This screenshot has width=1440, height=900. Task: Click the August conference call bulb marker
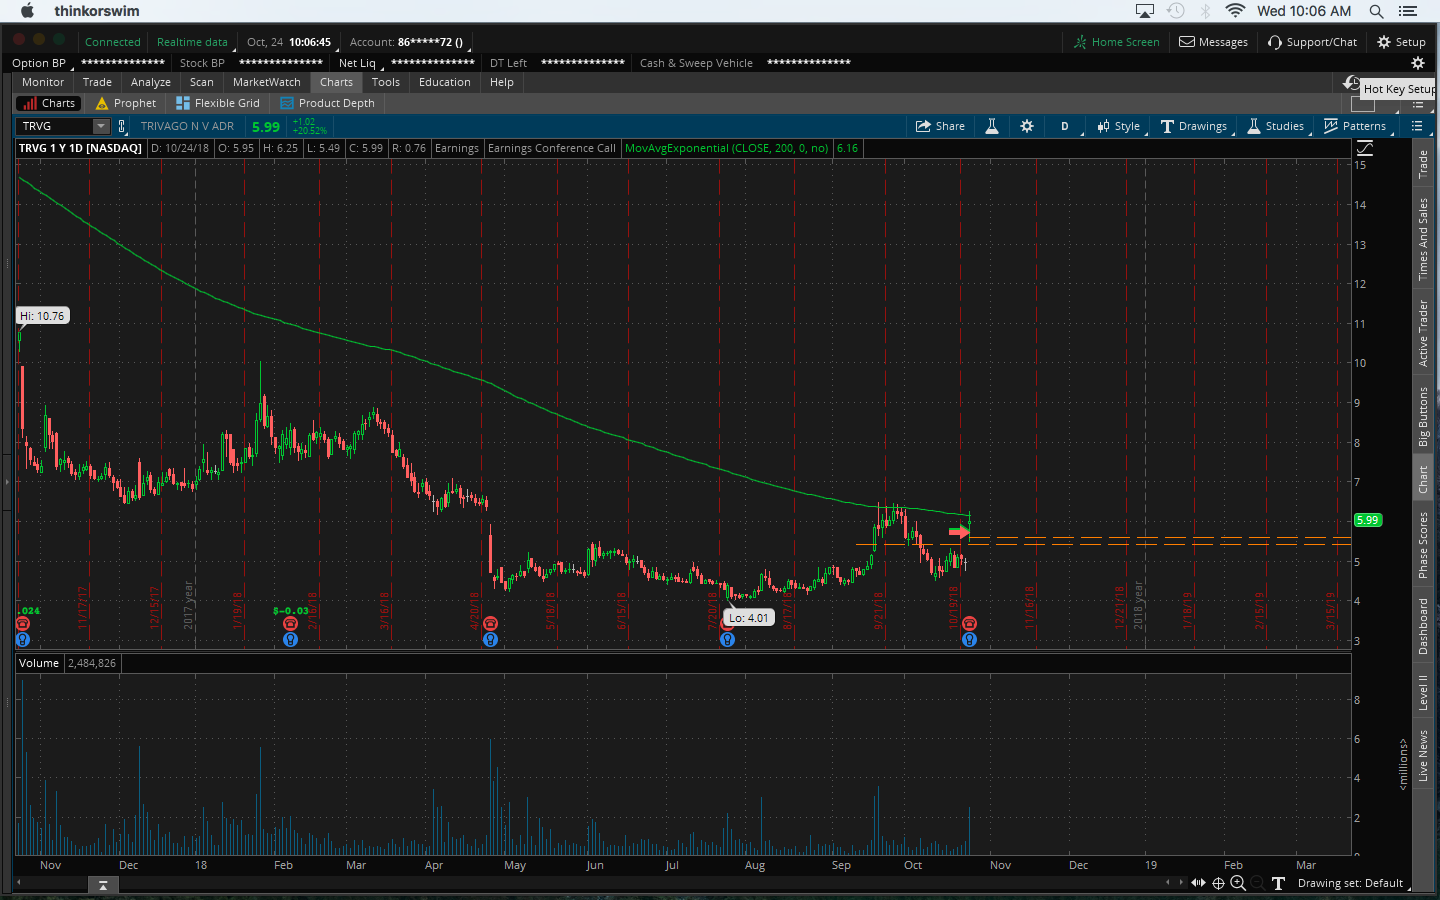727,639
